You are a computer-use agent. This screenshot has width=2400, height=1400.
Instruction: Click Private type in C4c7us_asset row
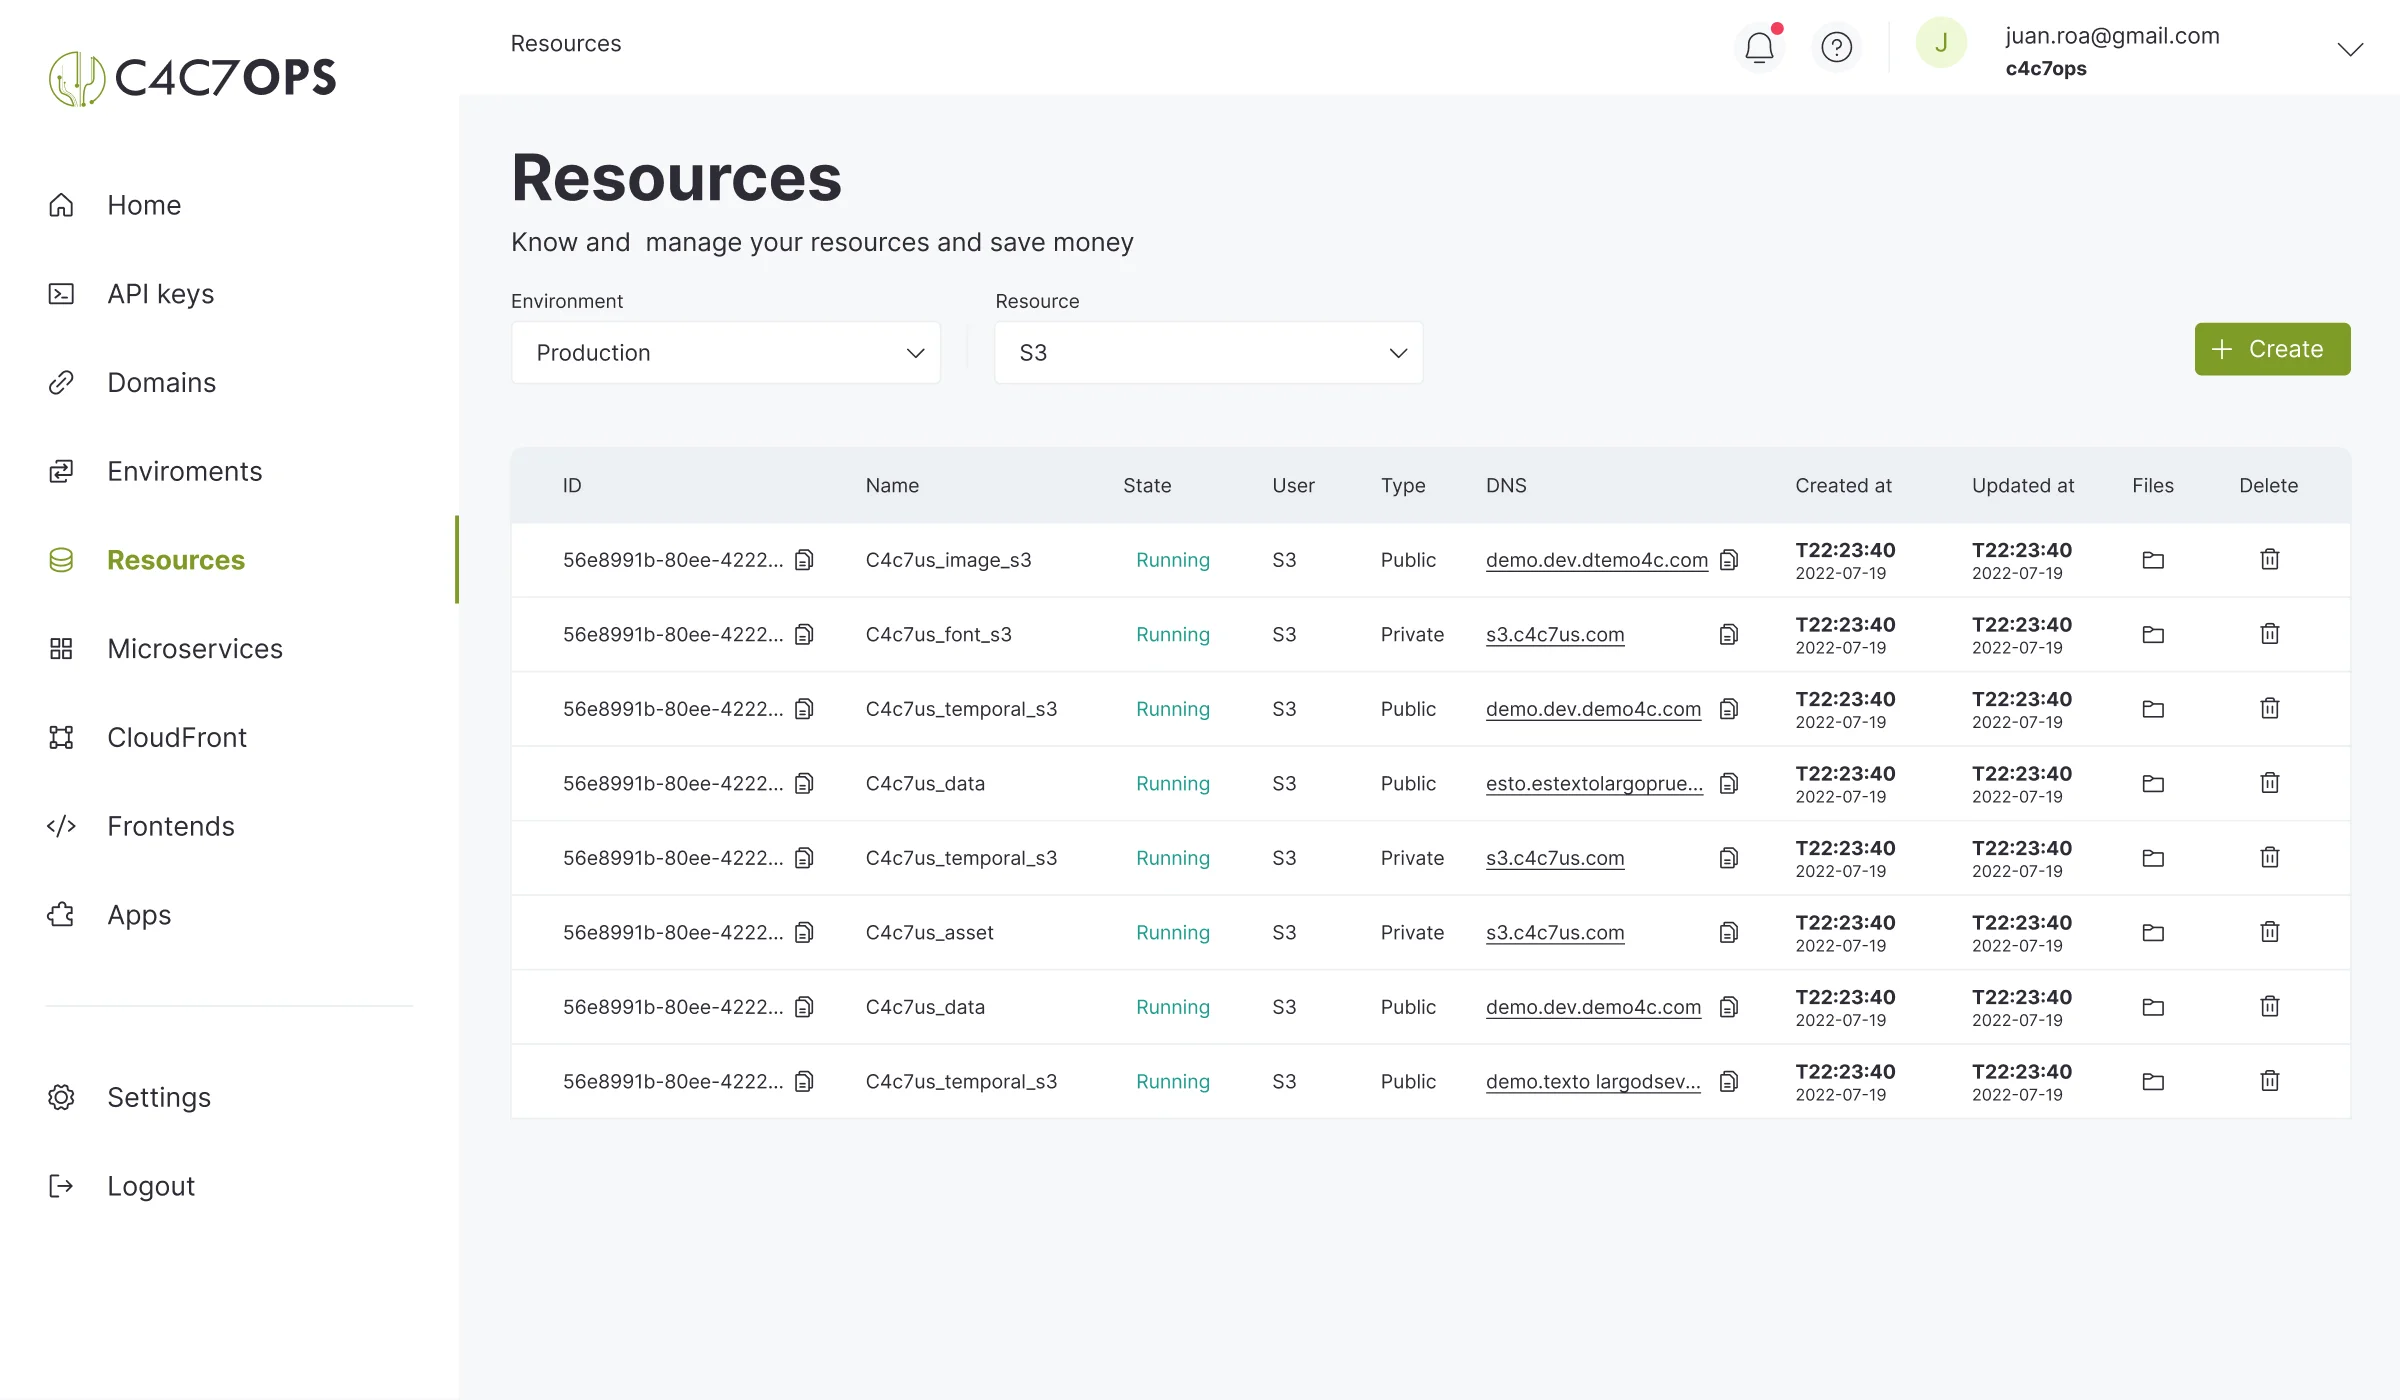1412,932
